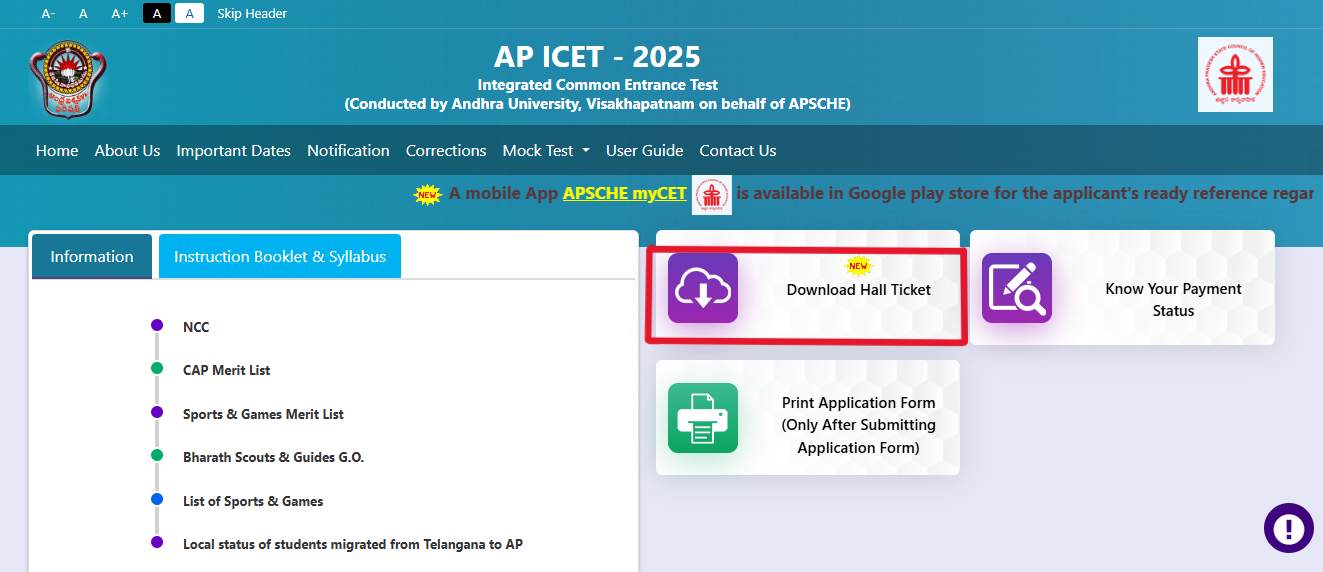Viewport: 1323px width, 572px height.
Task: Increase font size with A+ button
Action: click(120, 13)
